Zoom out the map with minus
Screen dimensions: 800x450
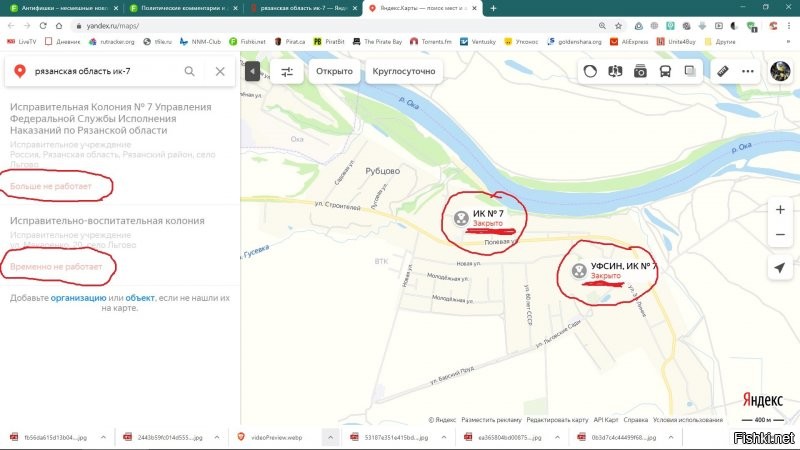(x=780, y=235)
